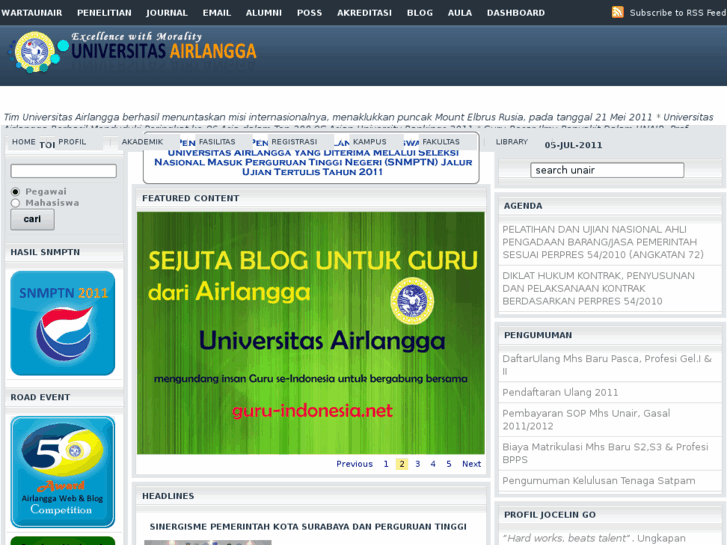The image size is (727, 545).
Task: Click the PENGUMUMAN panel heading
Action: pyautogui.click(x=538, y=335)
